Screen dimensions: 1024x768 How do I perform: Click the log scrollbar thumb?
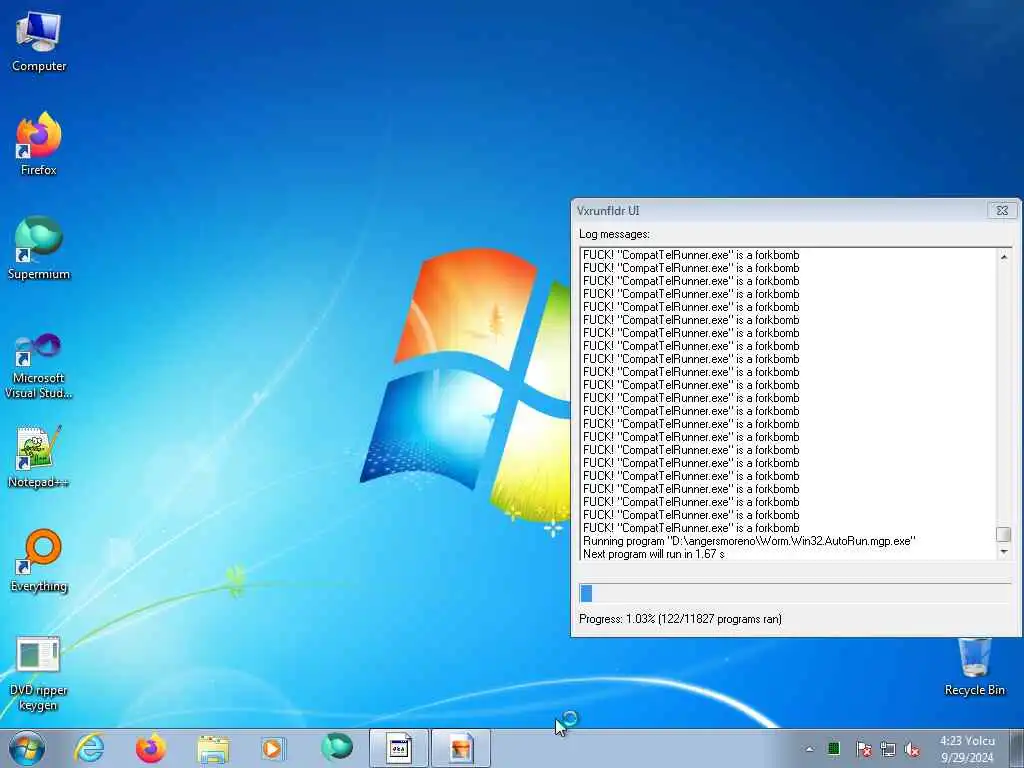point(1004,534)
